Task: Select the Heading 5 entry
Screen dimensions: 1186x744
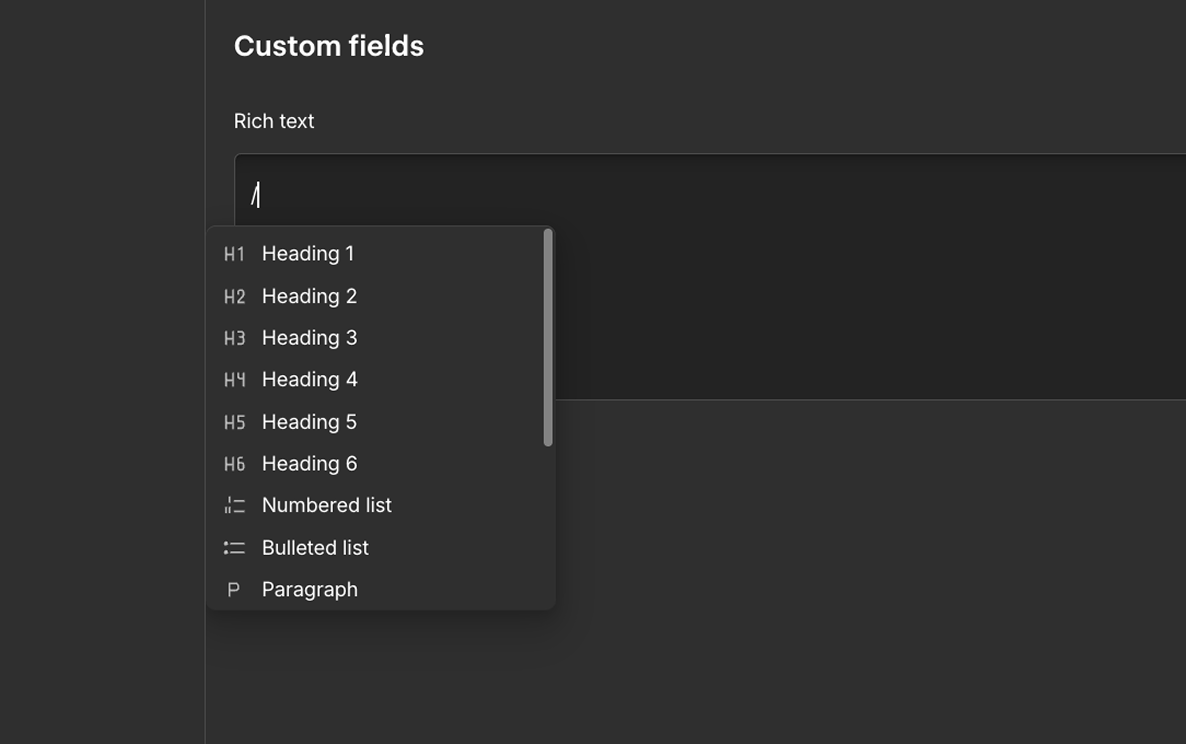Action: (x=380, y=422)
